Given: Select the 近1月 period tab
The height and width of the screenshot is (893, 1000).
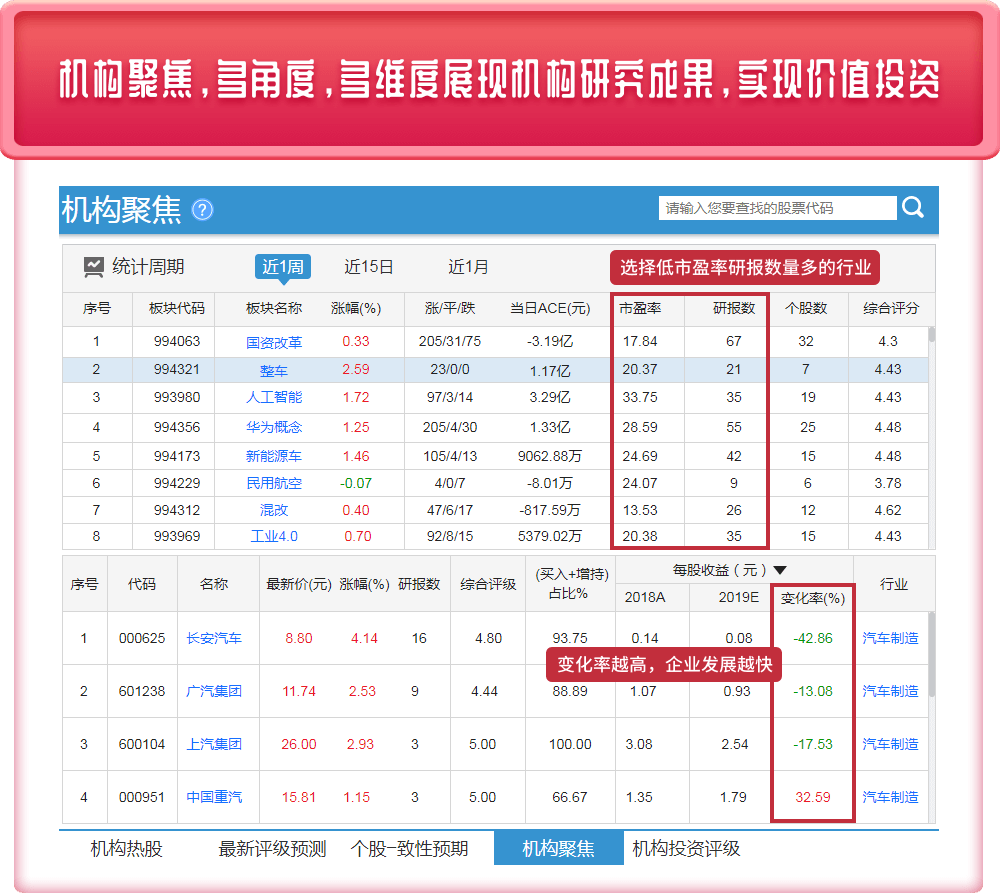Looking at the screenshot, I should pyautogui.click(x=468, y=267).
